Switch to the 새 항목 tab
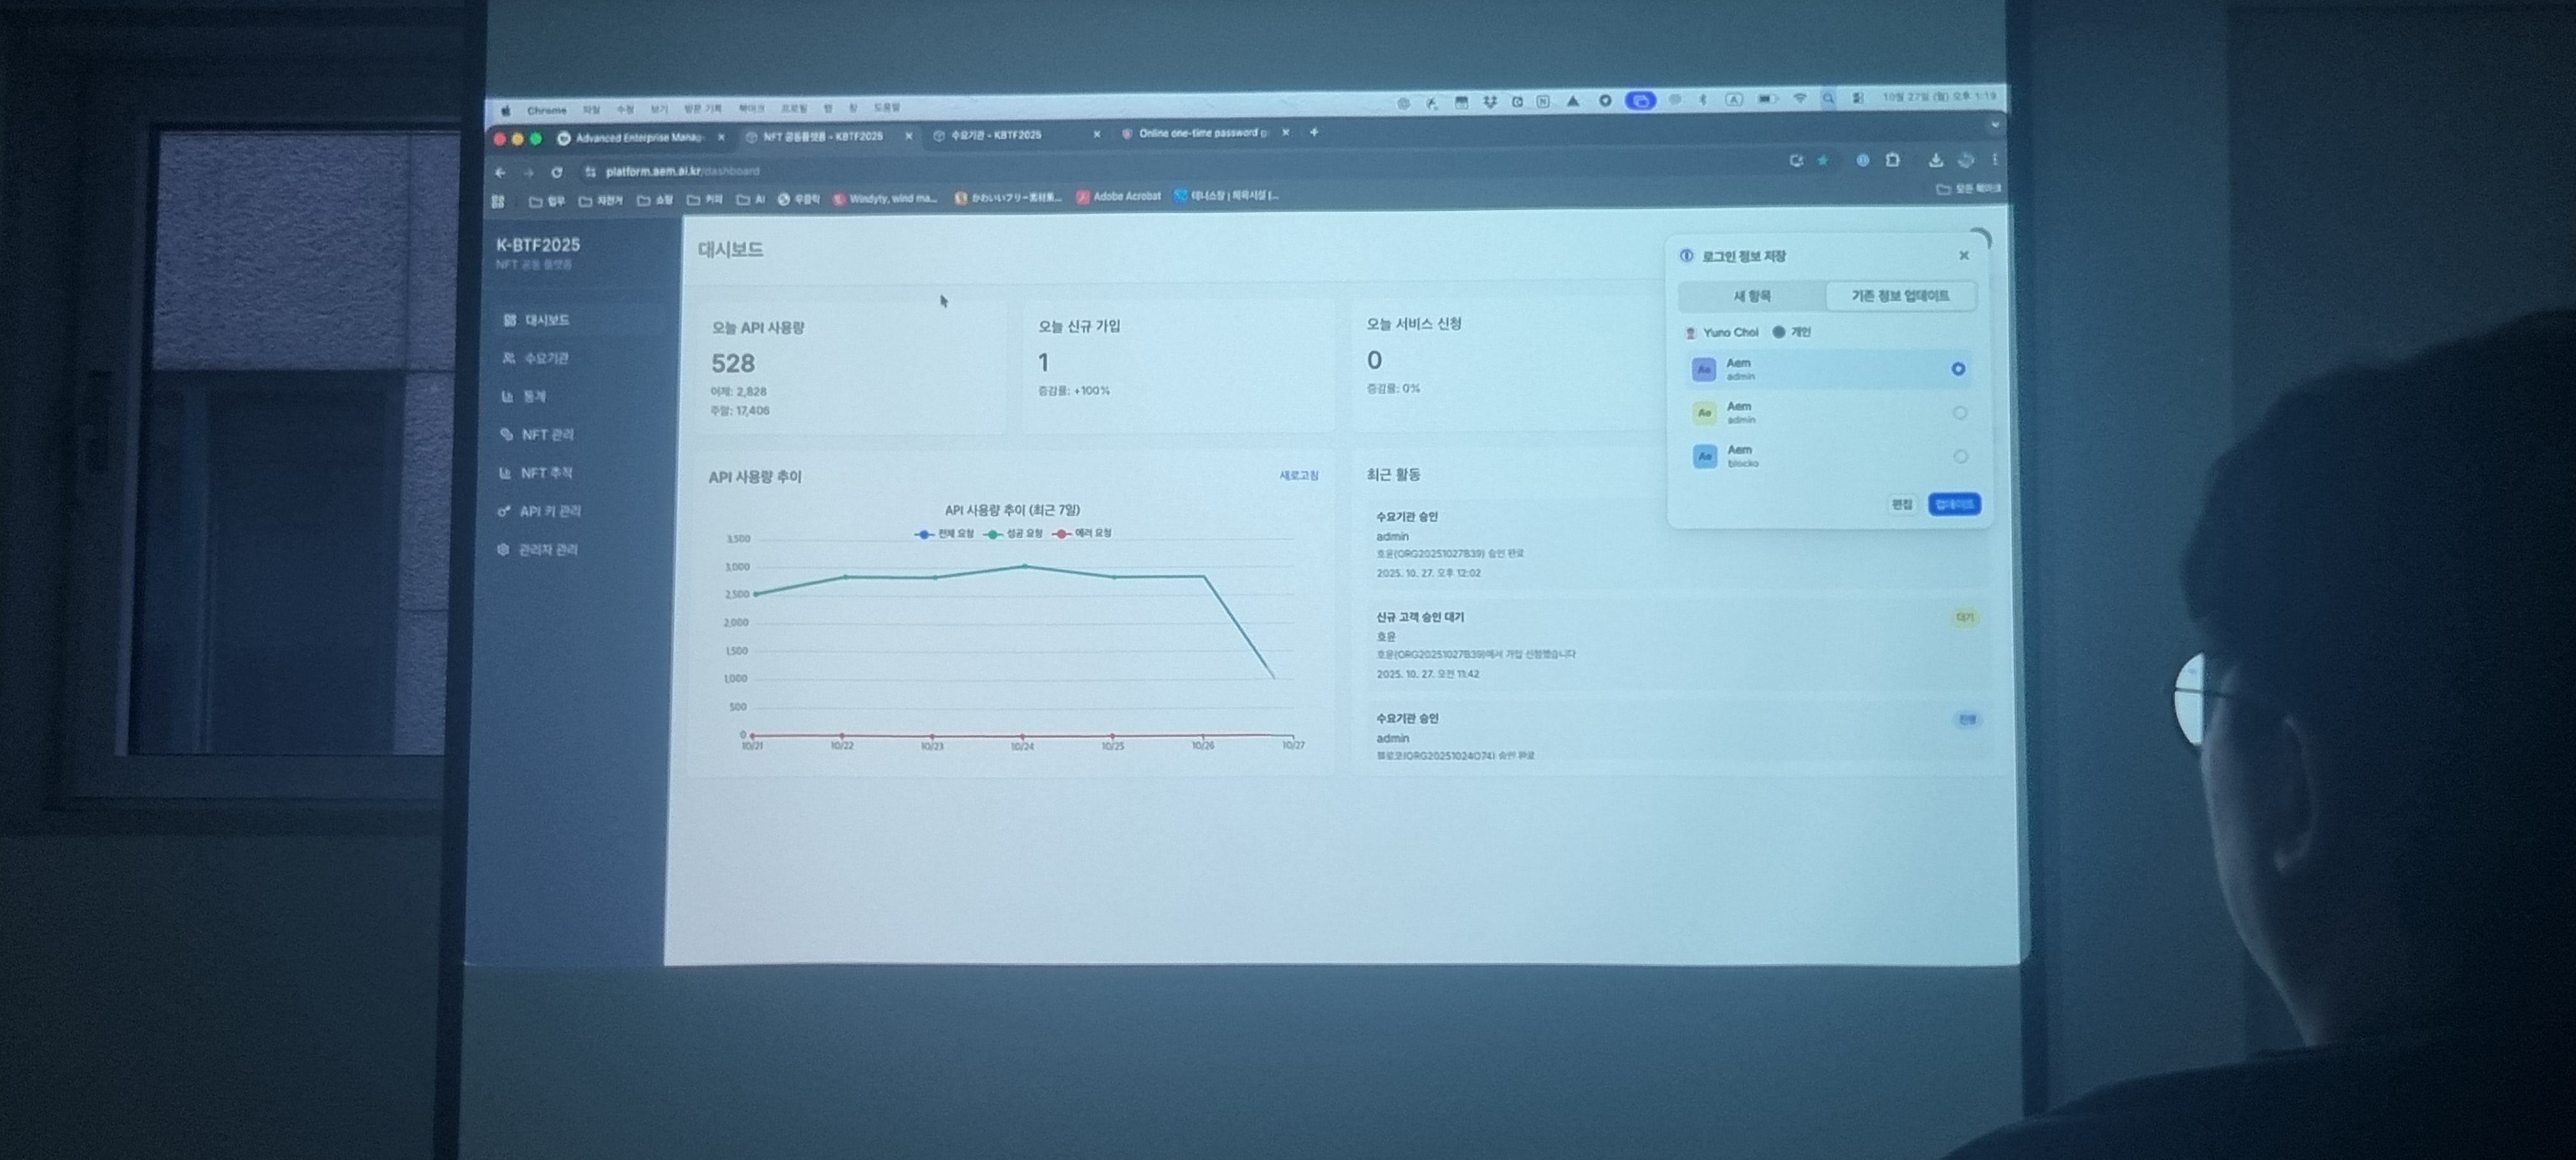Screen dimensions: 2576x1160 pyautogui.click(x=1751, y=296)
